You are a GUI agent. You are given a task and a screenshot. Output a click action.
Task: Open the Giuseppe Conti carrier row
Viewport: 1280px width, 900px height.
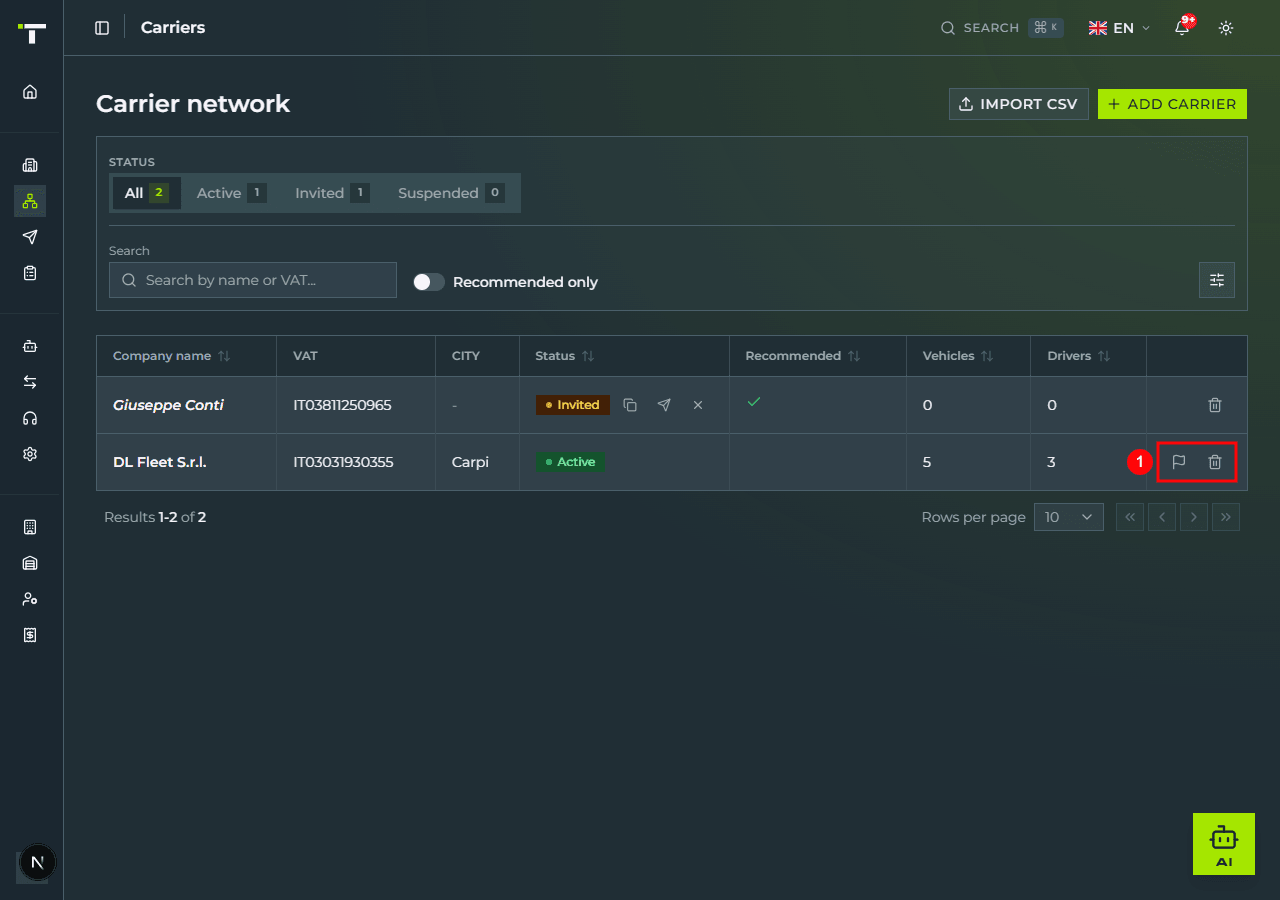672,405
